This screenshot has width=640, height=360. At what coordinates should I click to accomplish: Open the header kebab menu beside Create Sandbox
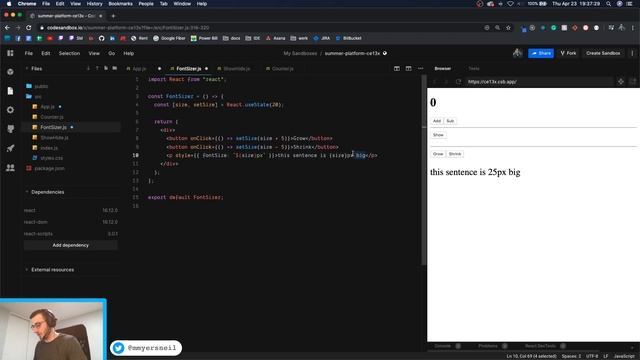point(632,53)
